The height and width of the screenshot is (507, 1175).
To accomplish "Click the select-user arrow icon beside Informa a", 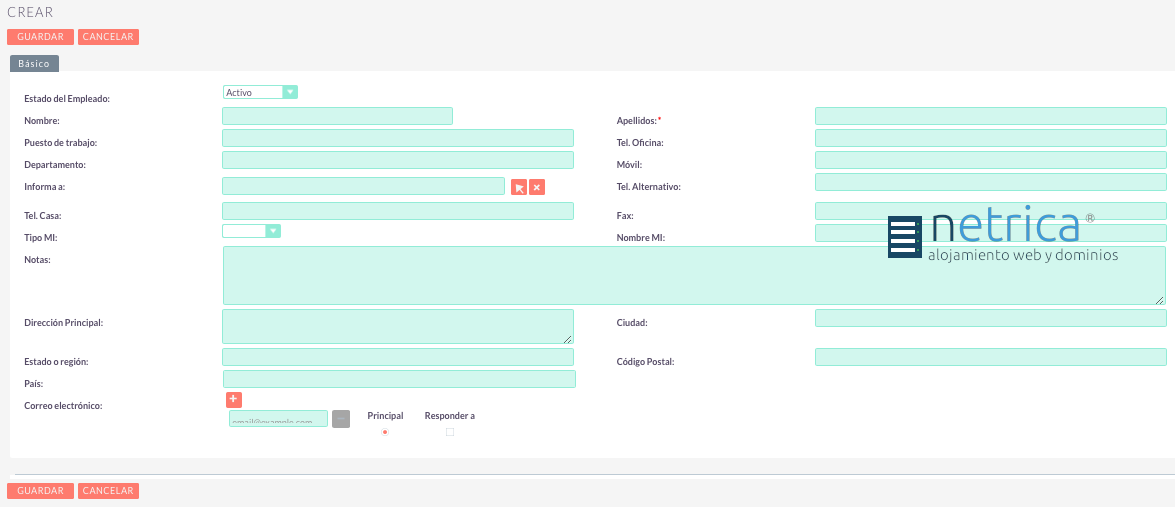I will coord(518,187).
